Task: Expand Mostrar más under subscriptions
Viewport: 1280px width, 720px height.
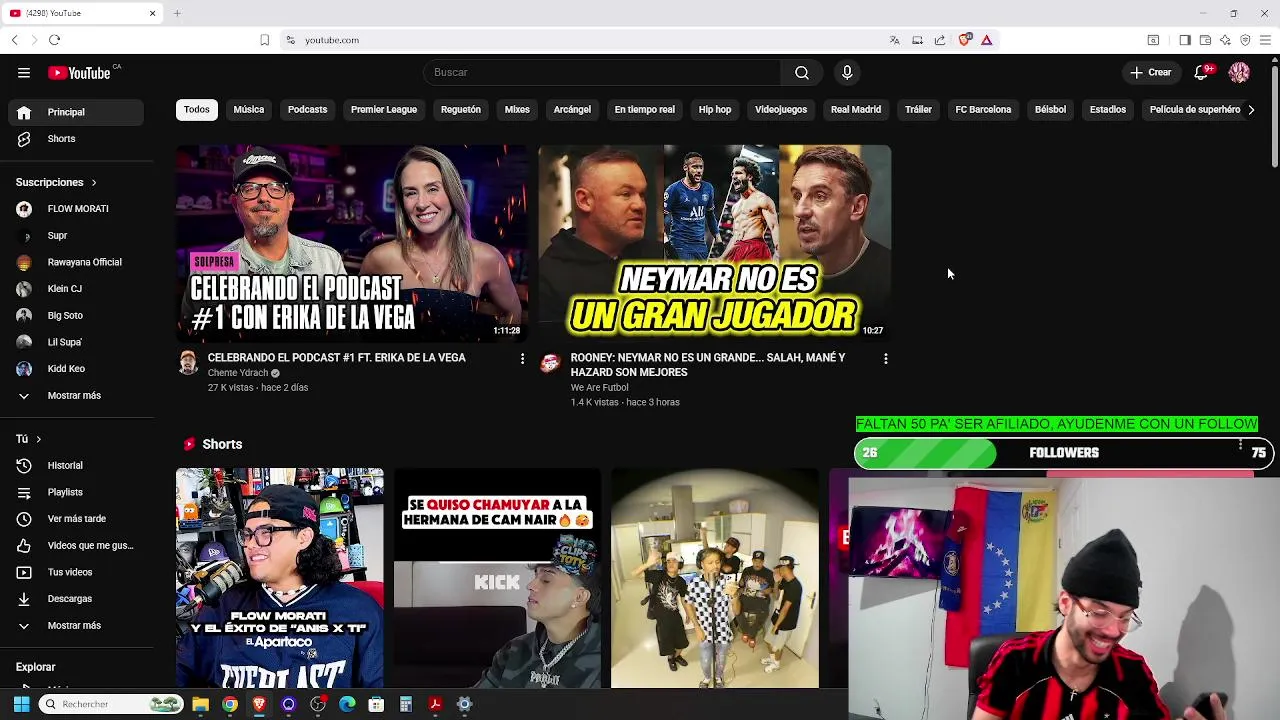Action: point(78,395)
